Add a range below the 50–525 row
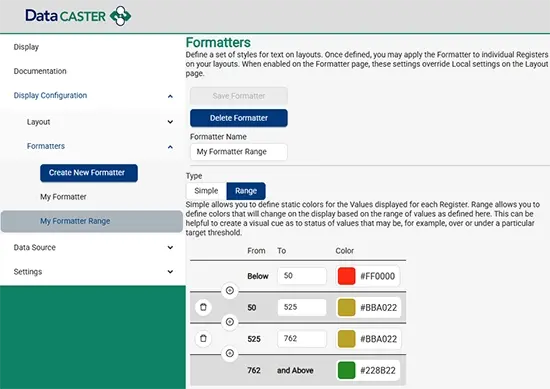Viewport: 550px width, 389px height. (x=230, y=322)
